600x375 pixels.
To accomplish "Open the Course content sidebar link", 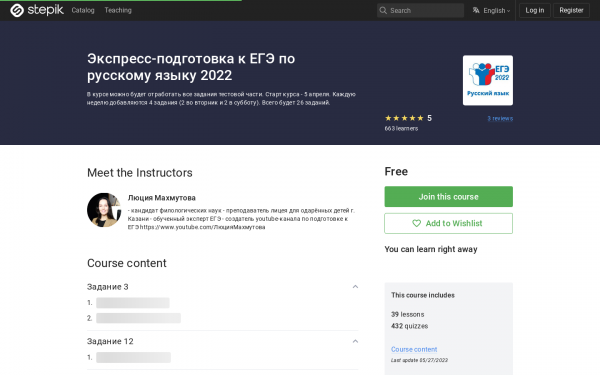I will [414, 349].
